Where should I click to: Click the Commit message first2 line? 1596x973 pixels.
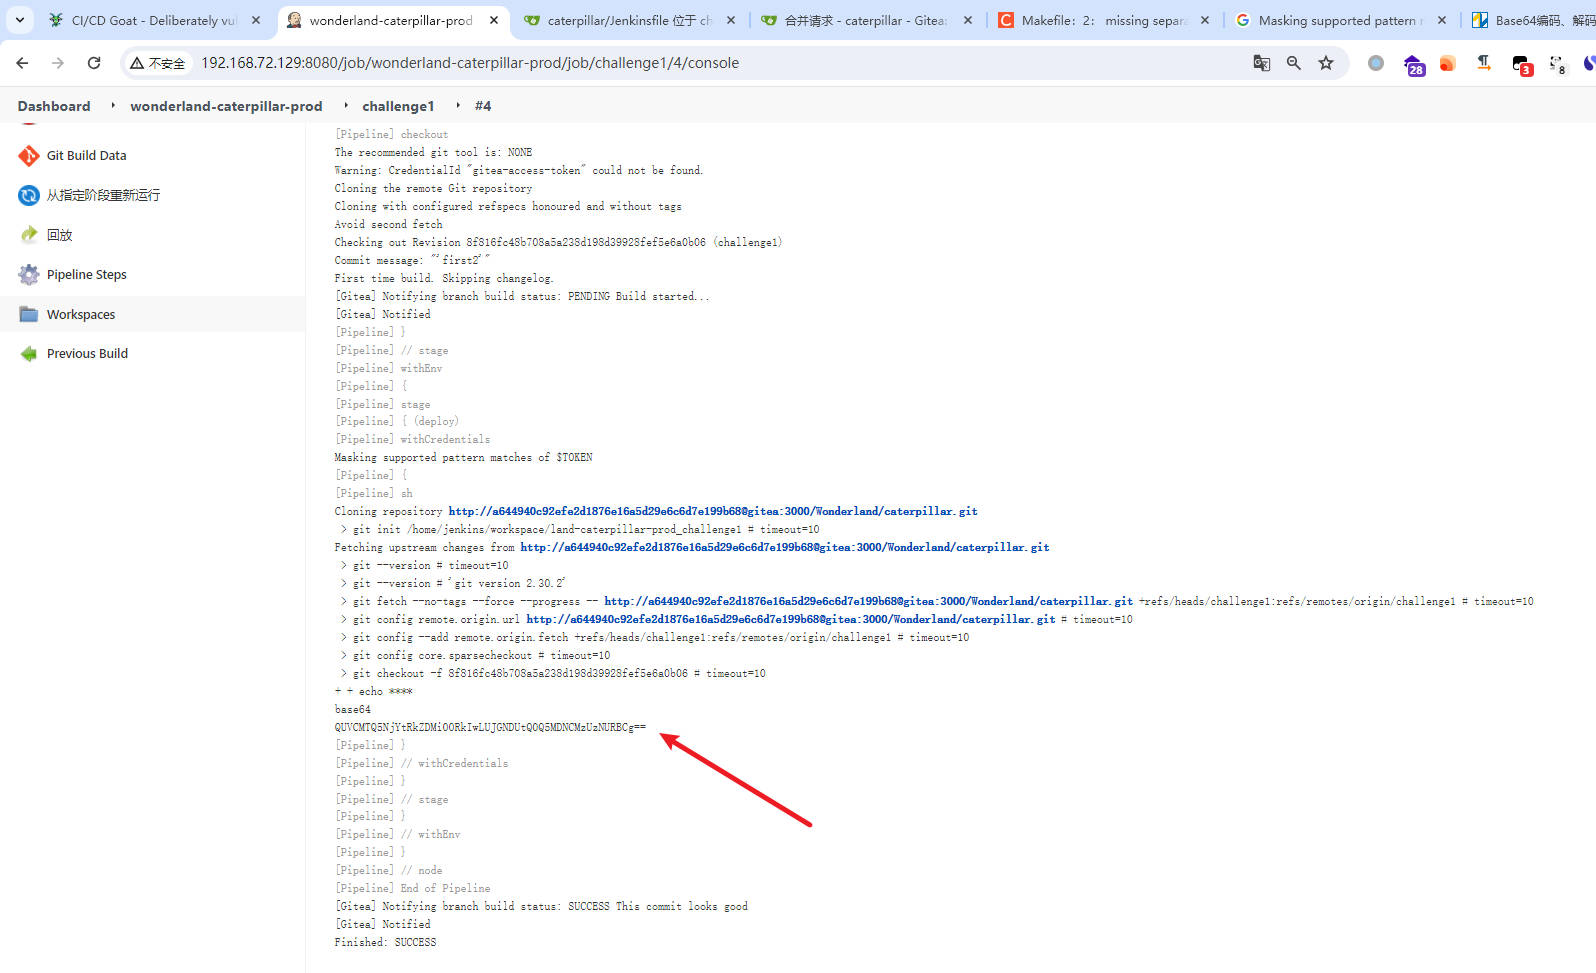point(412,260)
